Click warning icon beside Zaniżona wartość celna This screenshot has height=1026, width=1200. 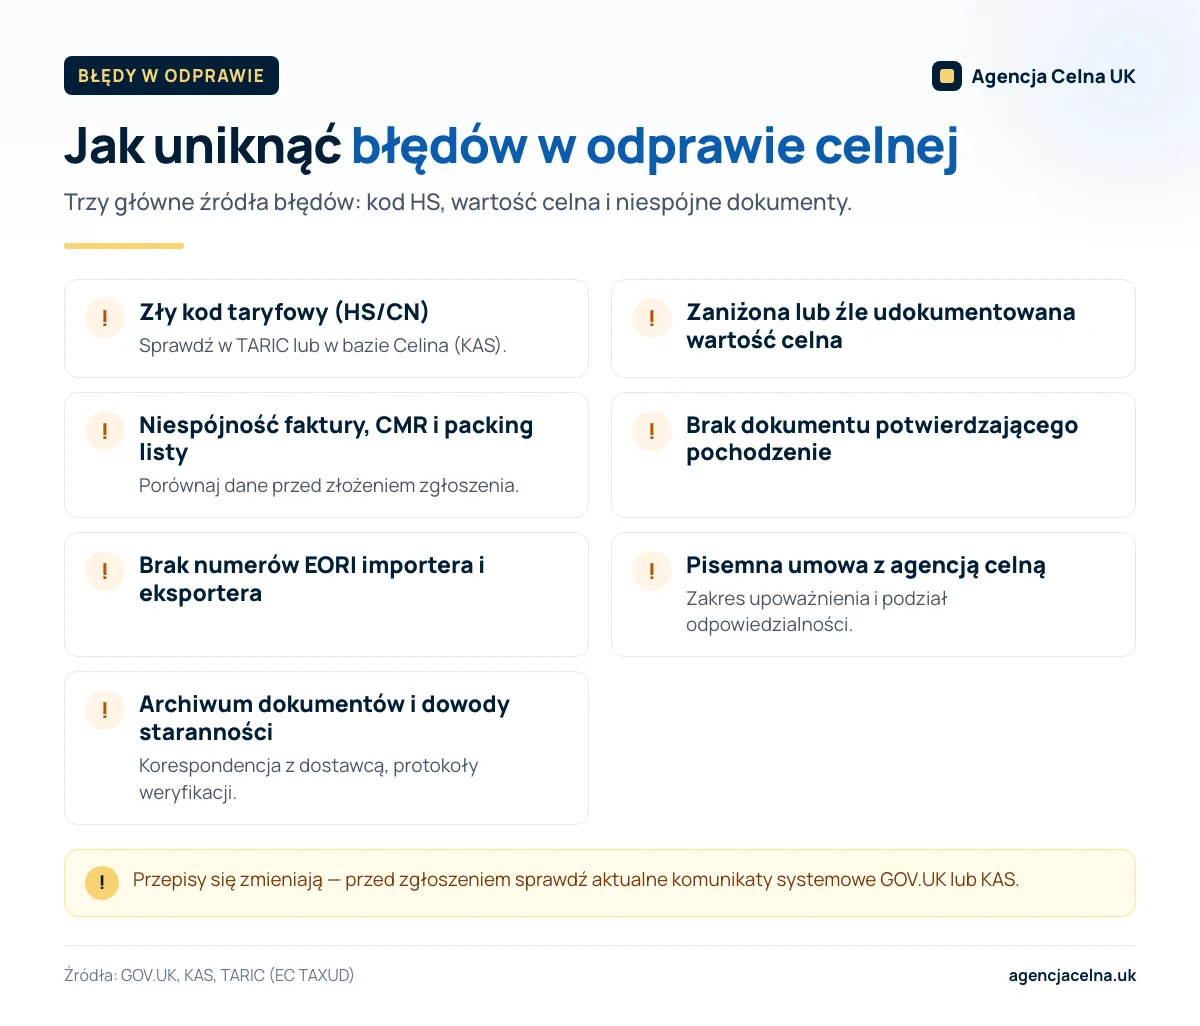[x=652, y=319]
